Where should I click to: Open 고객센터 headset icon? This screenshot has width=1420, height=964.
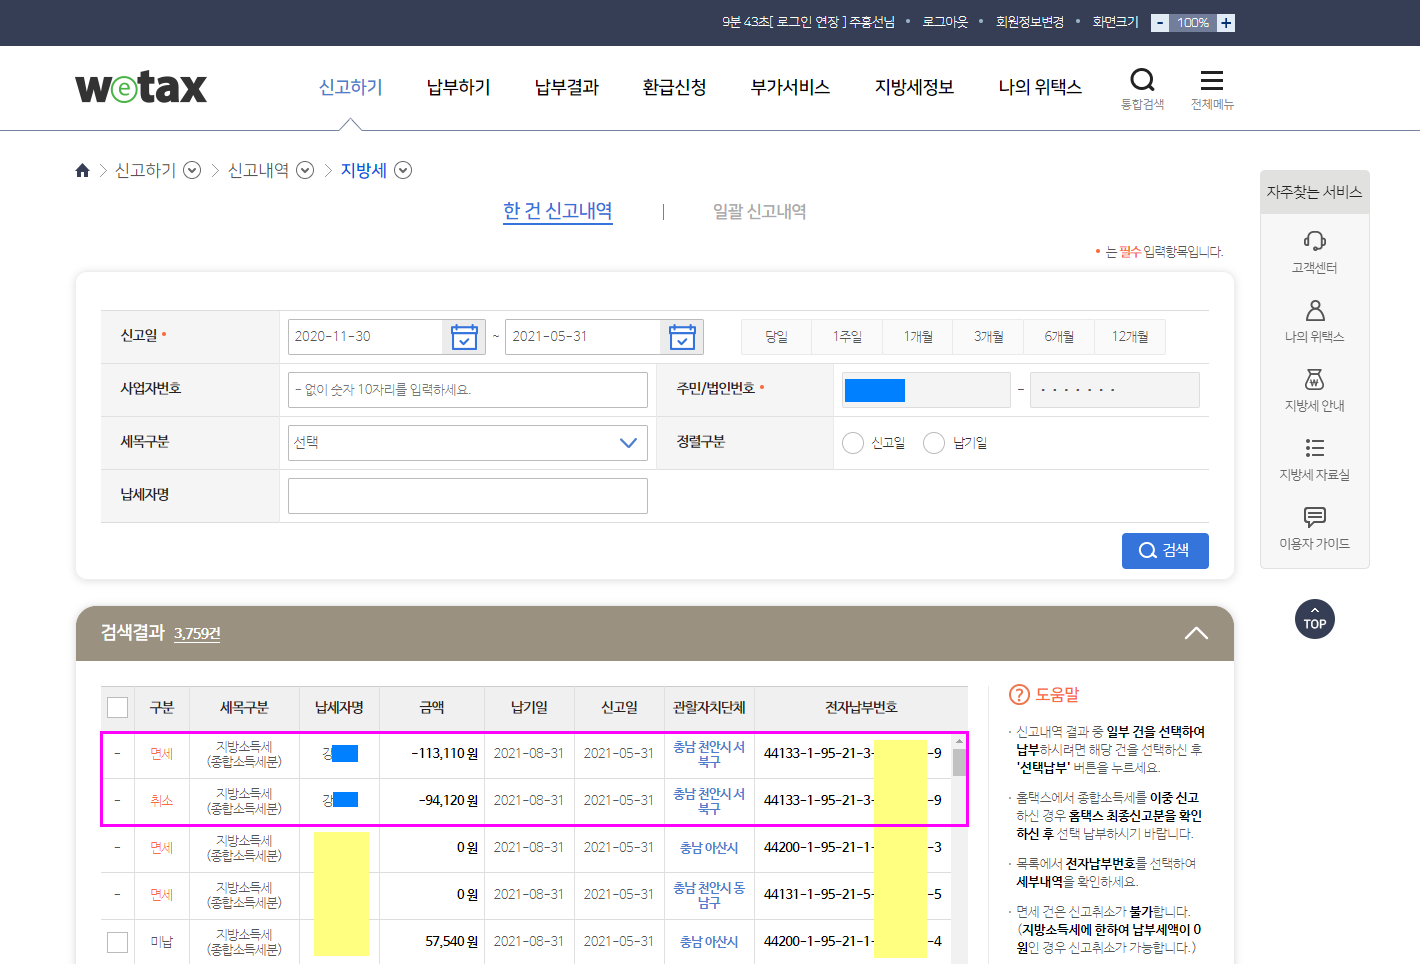pyautogui.click(x=1314, y=241)
